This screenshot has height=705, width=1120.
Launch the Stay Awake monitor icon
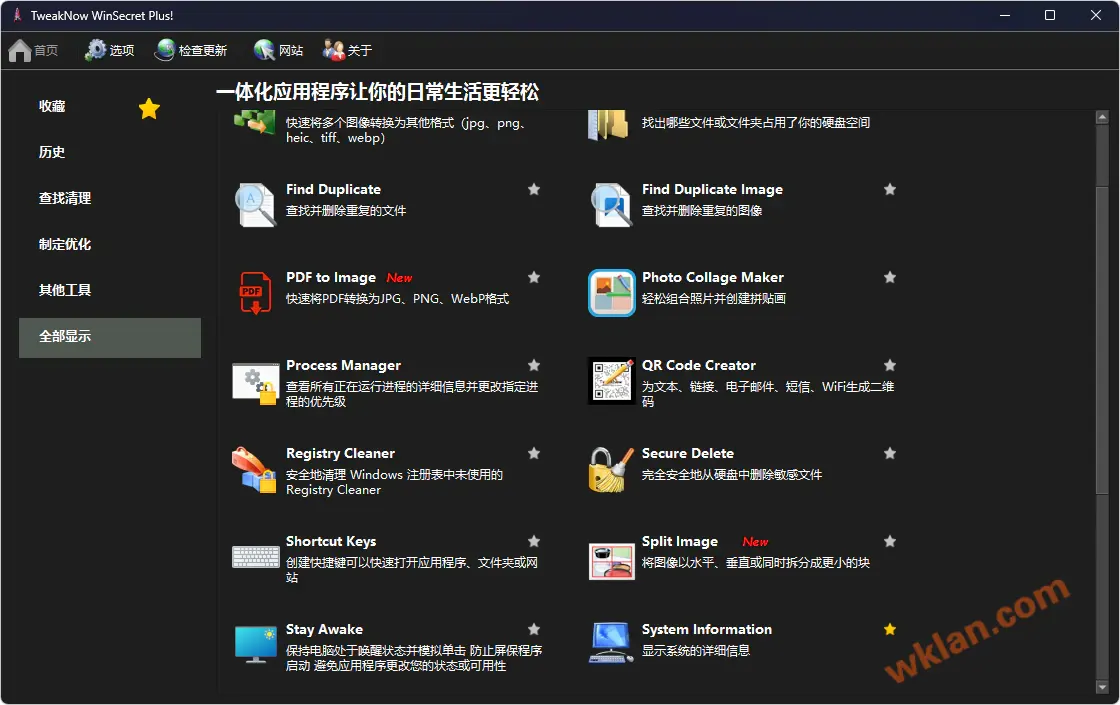[x=255, y=644]
